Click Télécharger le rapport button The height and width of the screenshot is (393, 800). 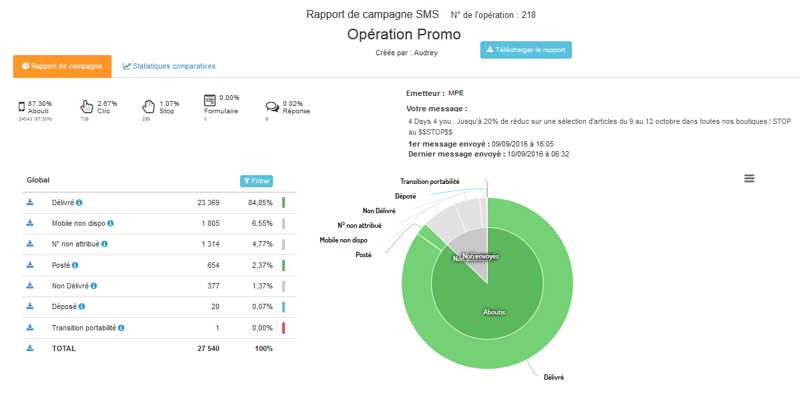526,50
